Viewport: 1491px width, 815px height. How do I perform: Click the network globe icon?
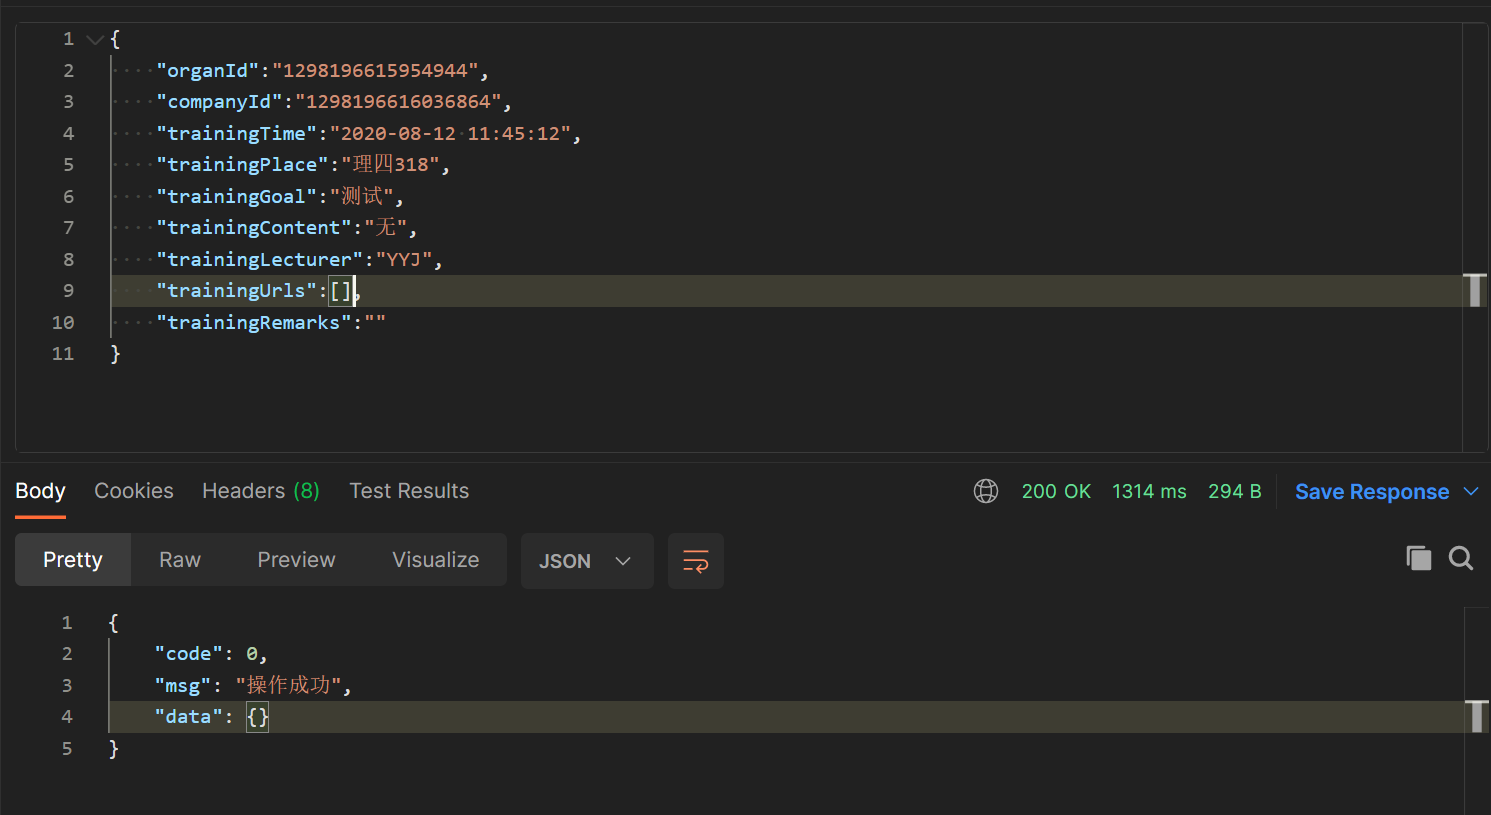pyautogui.click(x=986, y=491)
